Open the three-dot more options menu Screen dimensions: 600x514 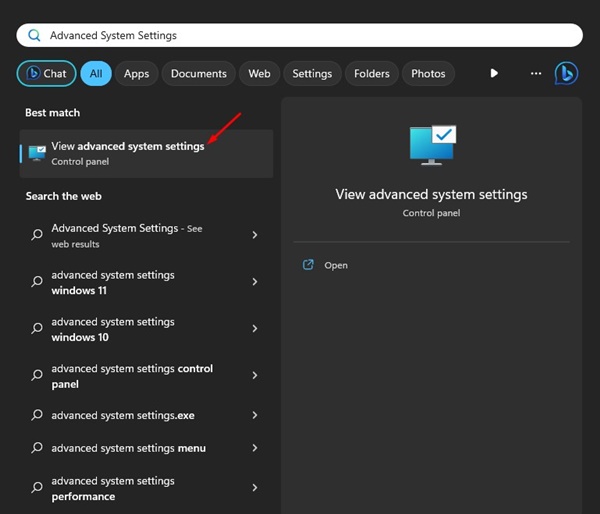coord(536,73)
